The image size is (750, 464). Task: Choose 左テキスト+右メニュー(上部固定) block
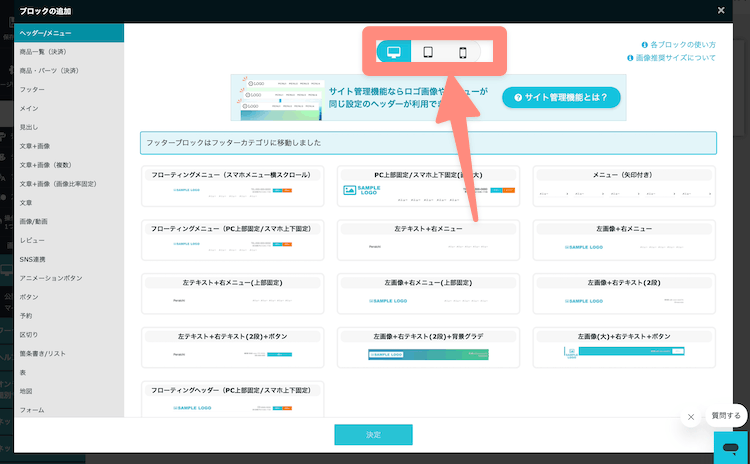pos(232,294)
